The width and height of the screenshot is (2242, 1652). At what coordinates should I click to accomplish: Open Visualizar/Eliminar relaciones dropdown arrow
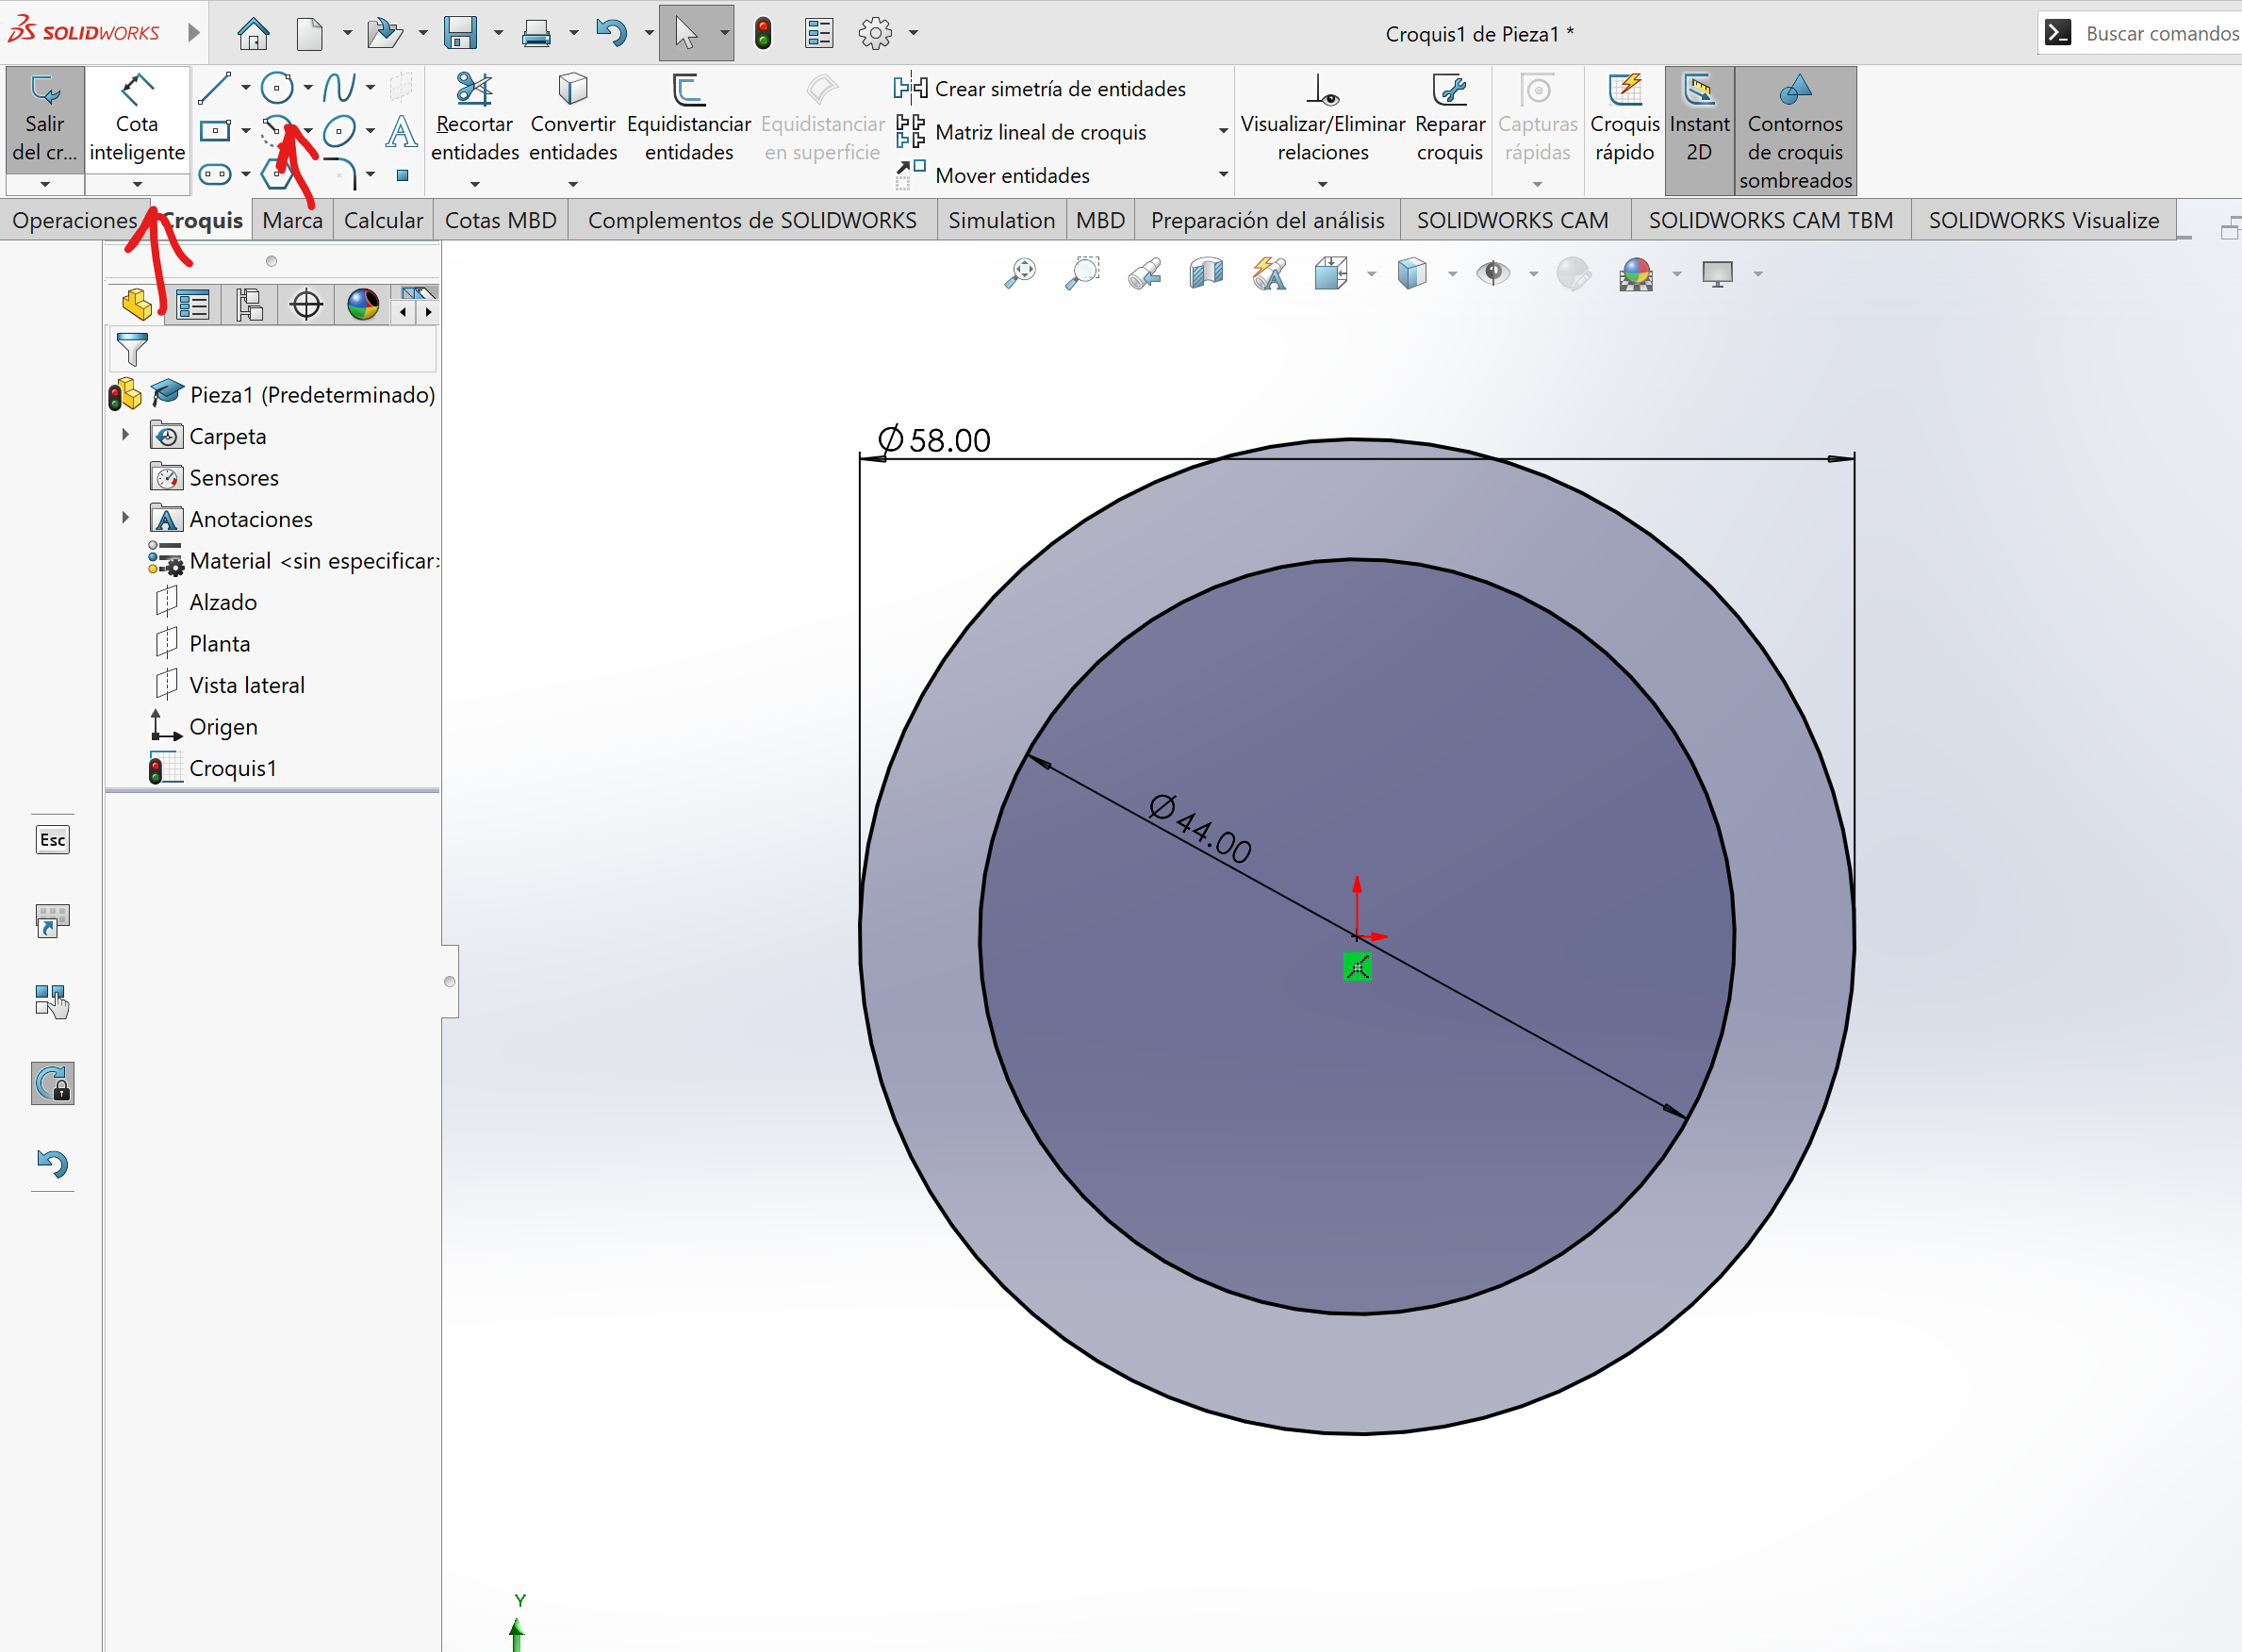click(1322, 184)
